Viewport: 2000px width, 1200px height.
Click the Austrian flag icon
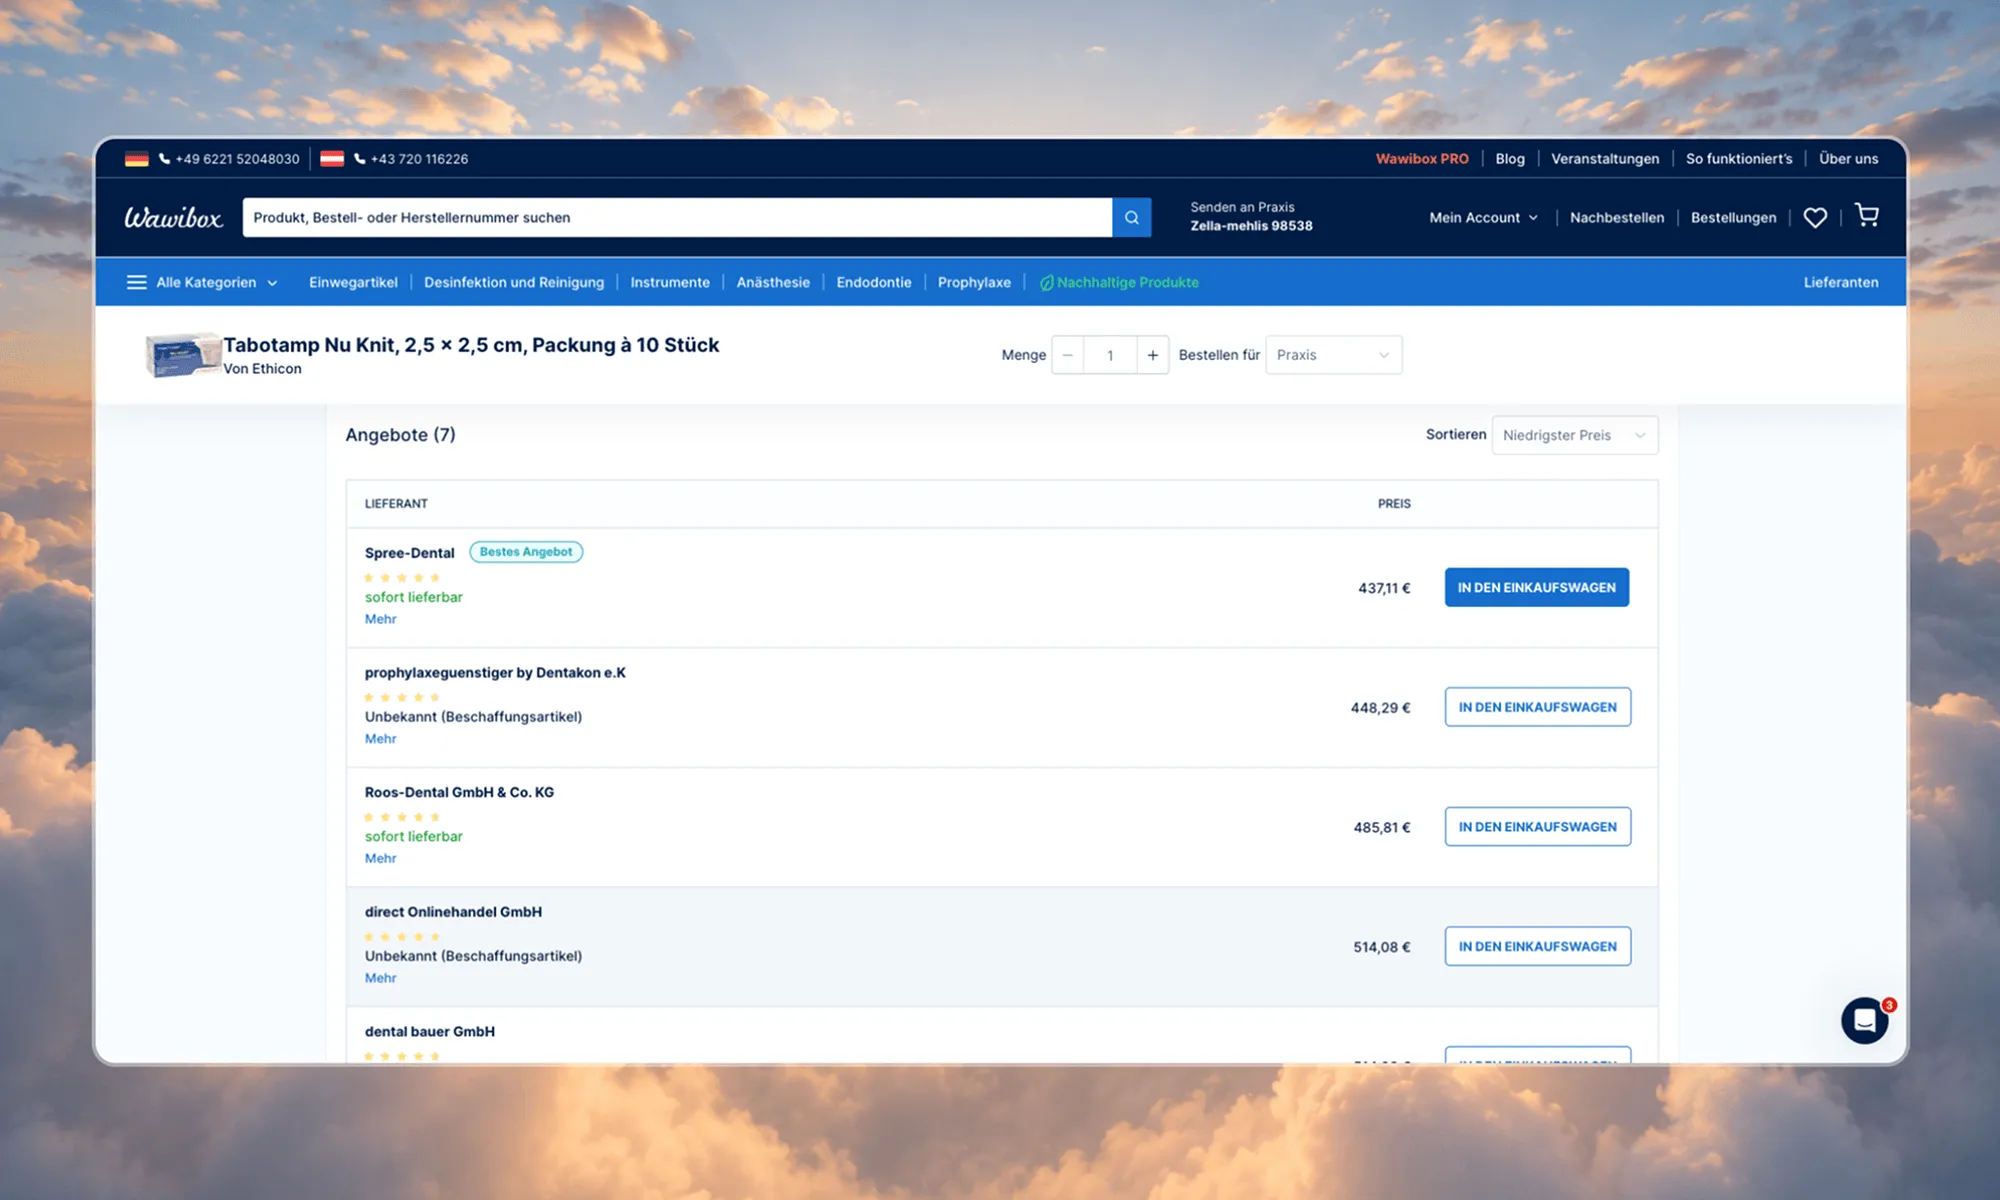[332, 159]
